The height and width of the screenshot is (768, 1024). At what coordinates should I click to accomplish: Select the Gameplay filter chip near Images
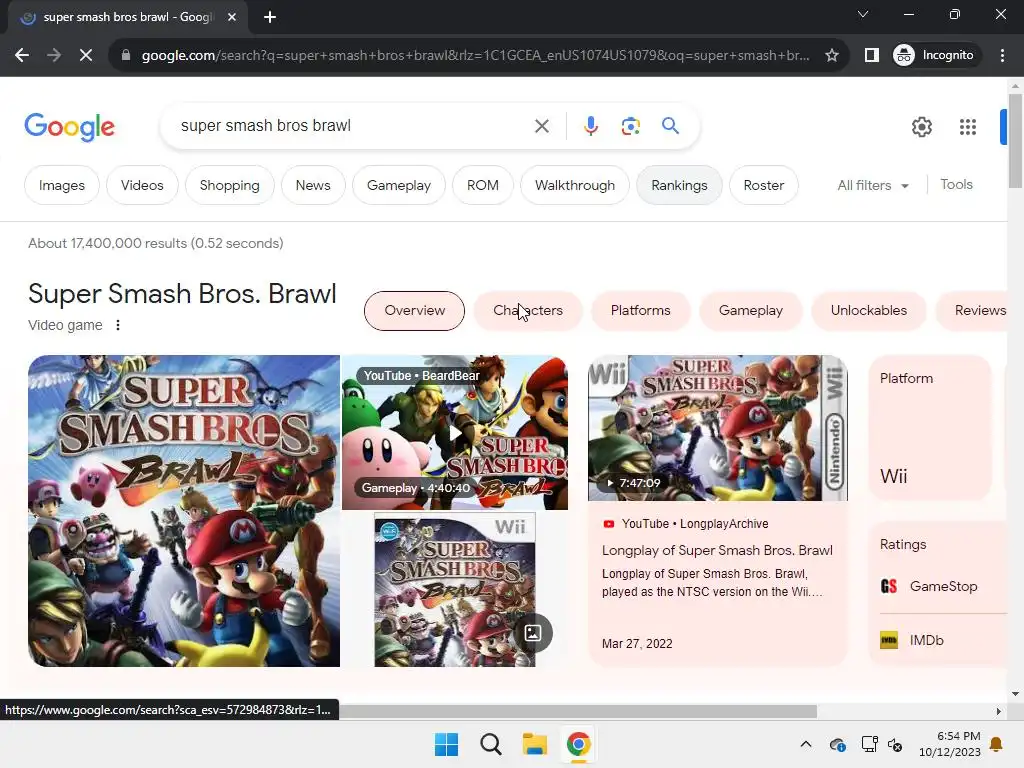tap(398, 185)
